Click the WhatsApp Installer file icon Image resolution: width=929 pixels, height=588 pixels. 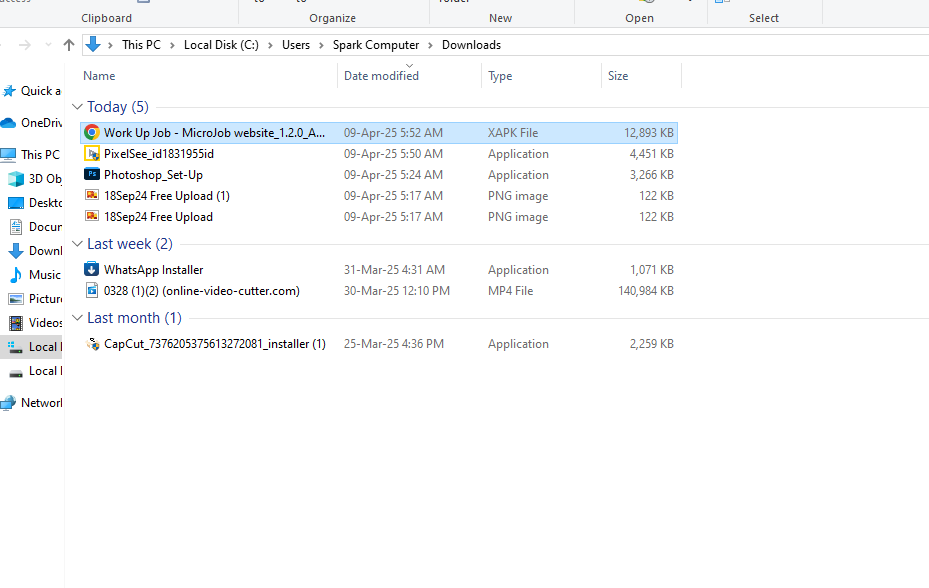[x=92, y=269]
